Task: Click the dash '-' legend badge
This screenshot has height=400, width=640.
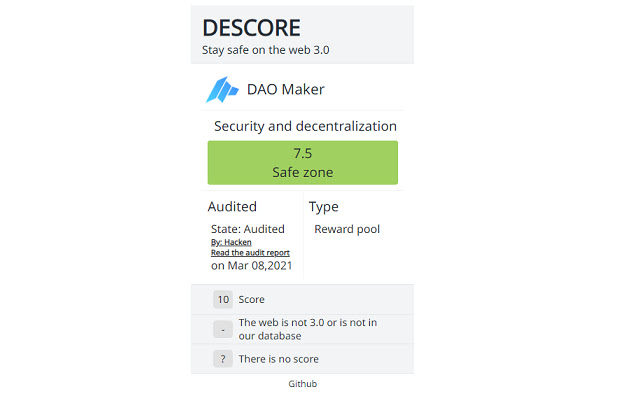Action: 223,329
